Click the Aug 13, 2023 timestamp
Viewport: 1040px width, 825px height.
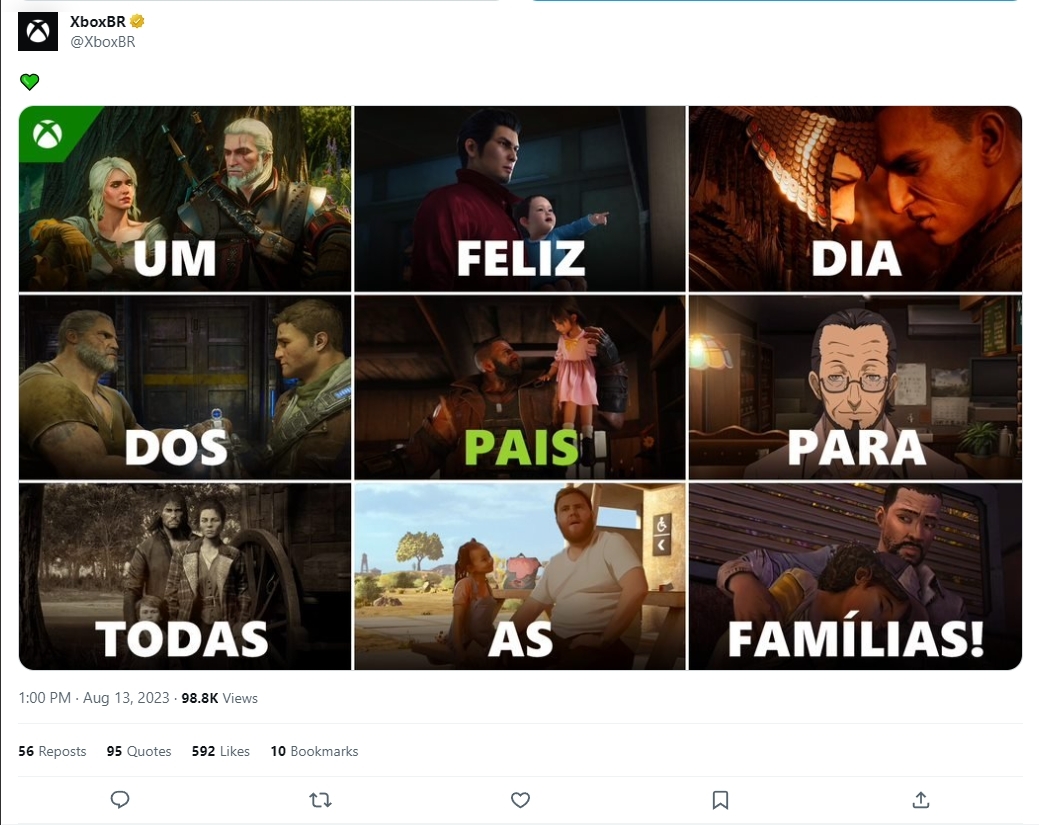click(x=126, y=698)
